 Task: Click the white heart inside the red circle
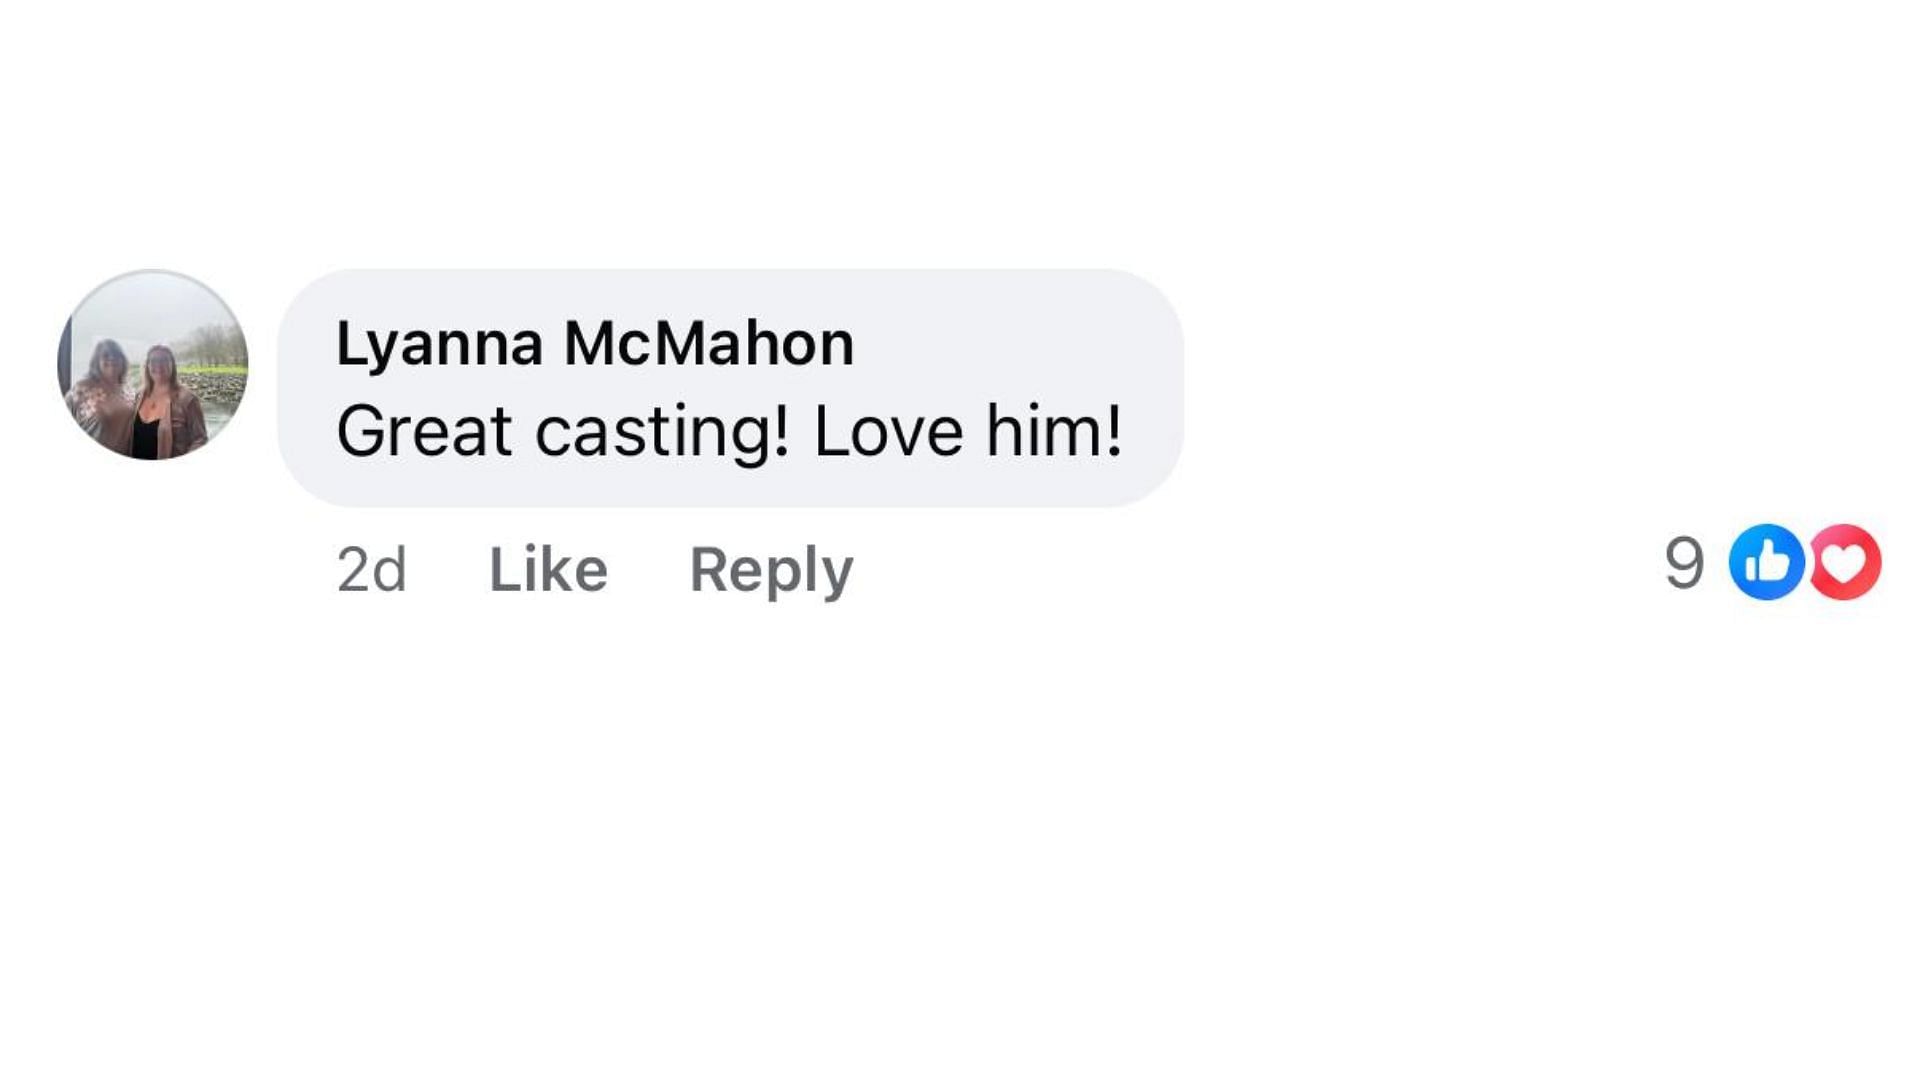pyautogui.click(x=1845, y=563)
